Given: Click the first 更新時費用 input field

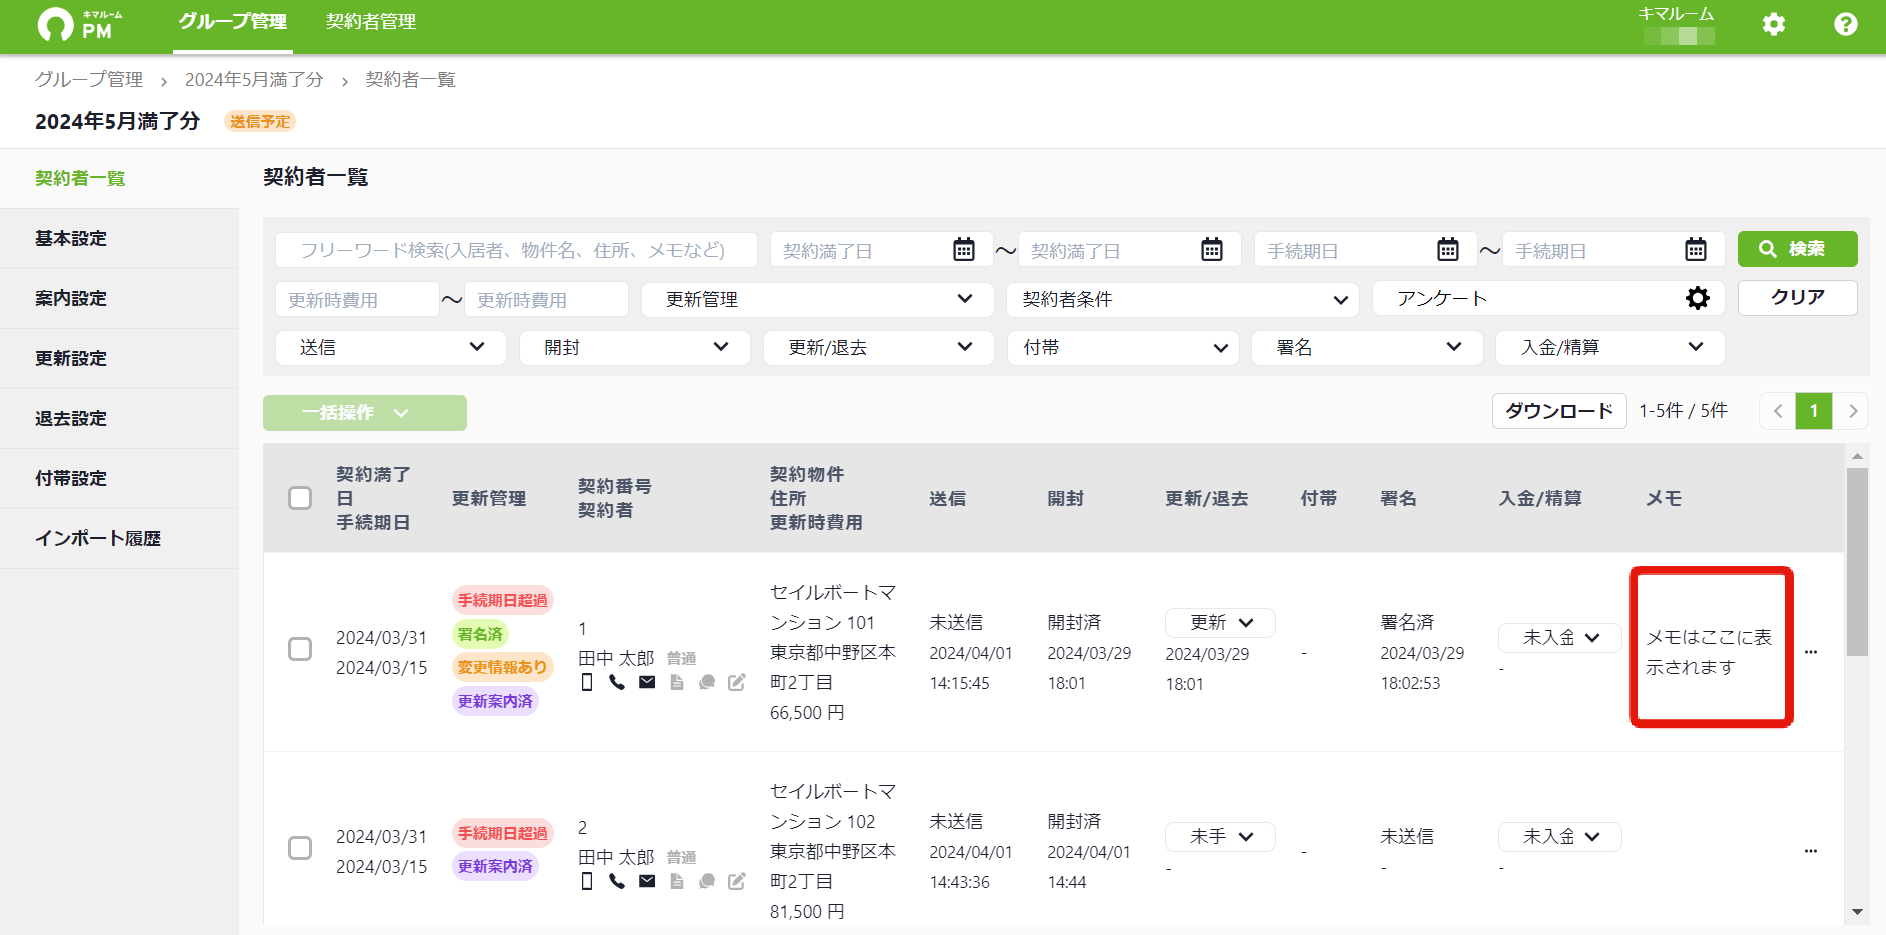Looking at the screenshot, I should (357, 299).
